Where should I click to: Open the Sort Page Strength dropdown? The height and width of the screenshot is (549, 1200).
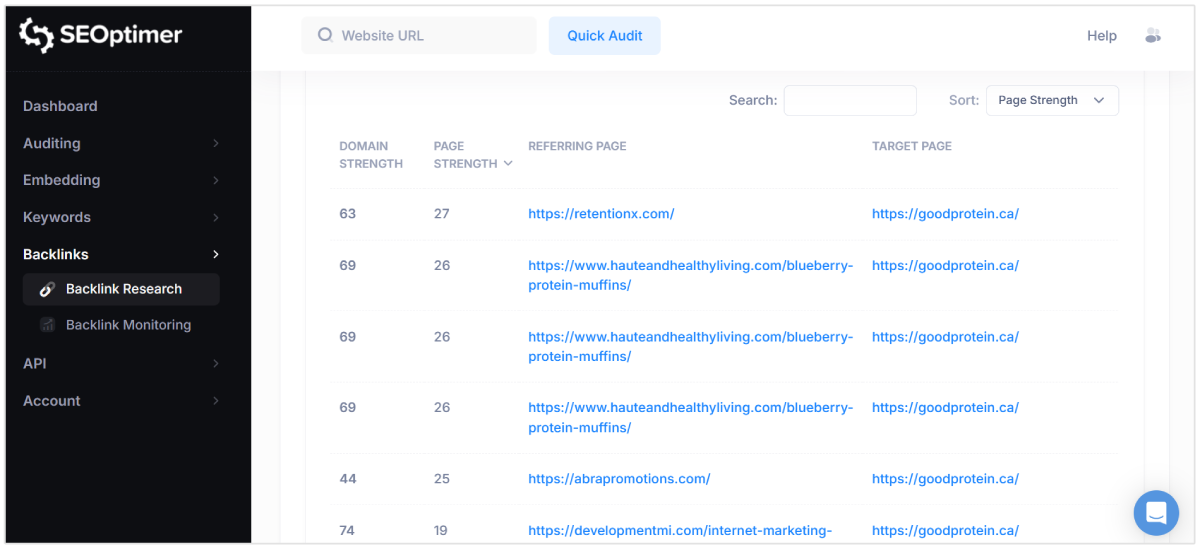click(x=1052, y=100)
